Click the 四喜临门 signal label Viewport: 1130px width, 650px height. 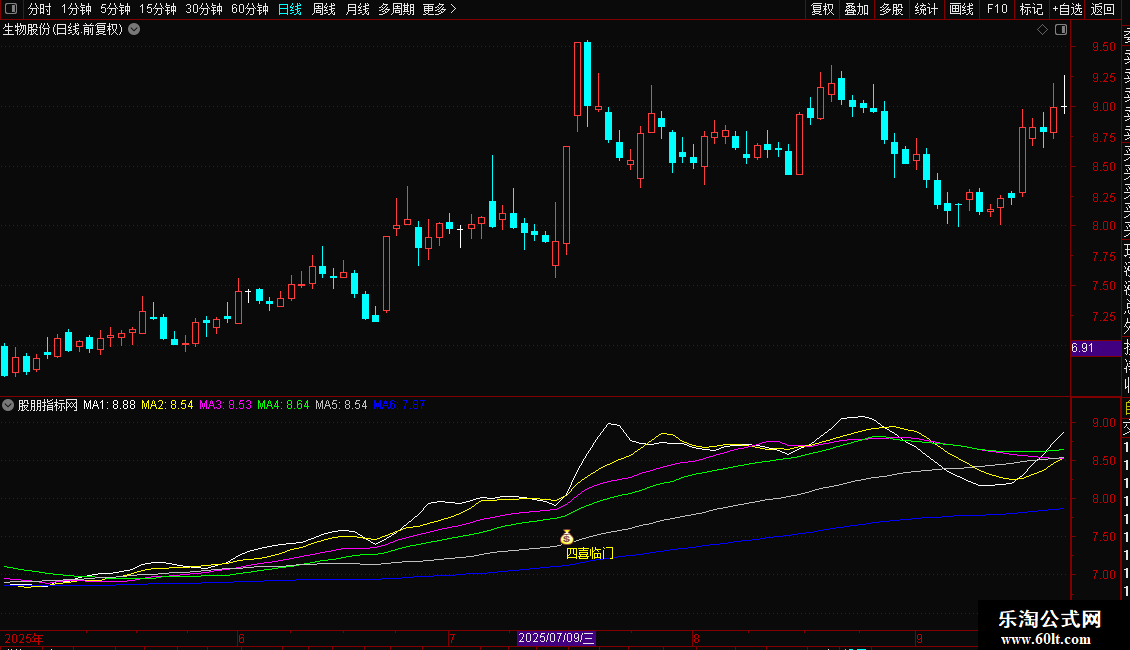[590, 553]
